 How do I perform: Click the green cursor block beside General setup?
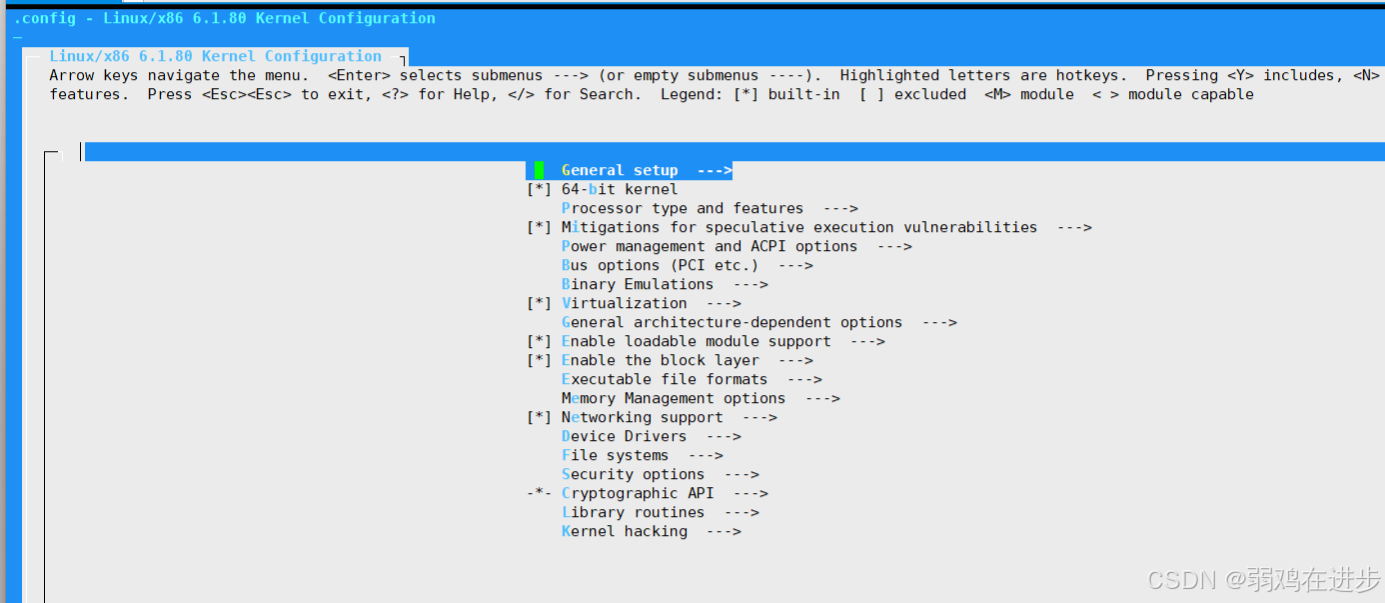click(x=539, y=170)
